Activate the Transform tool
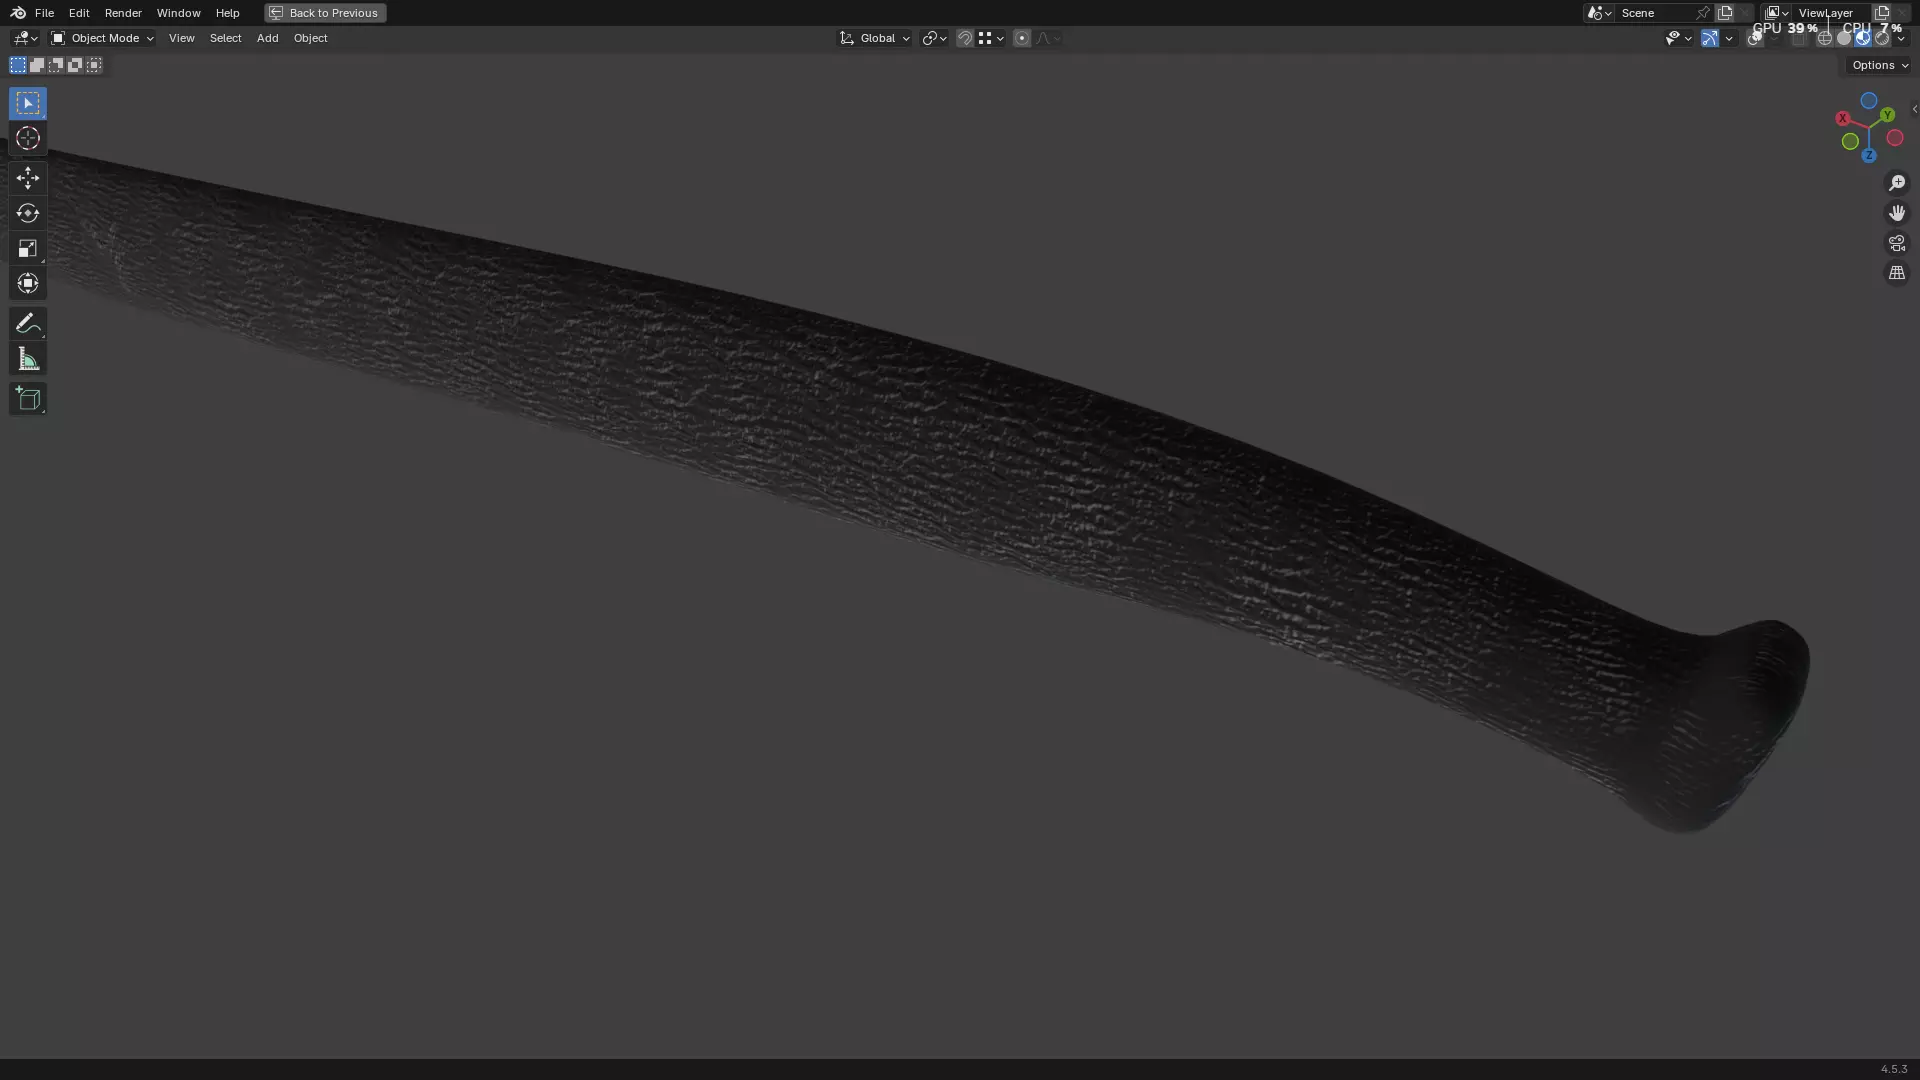 [x=28, y=283]
